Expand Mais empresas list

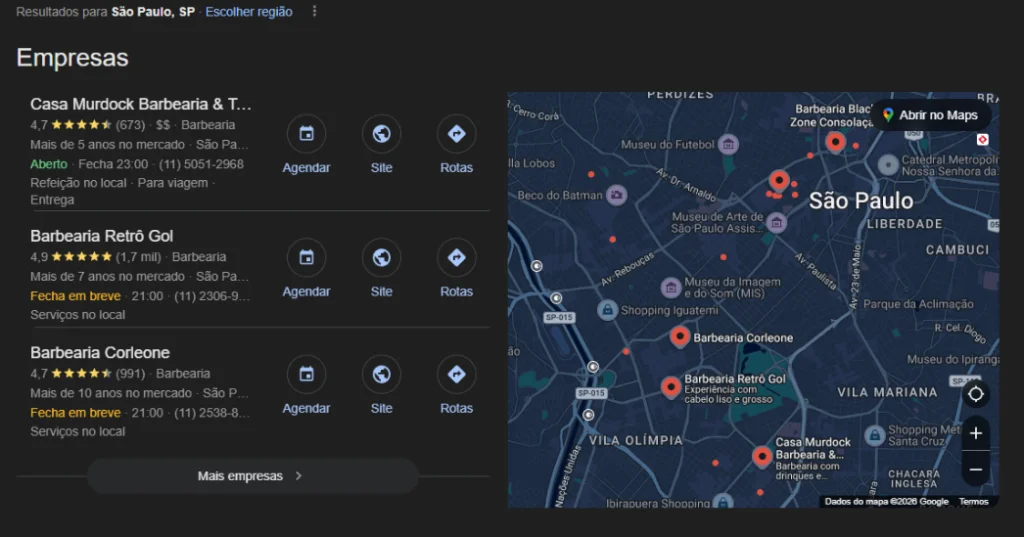click(253, 476)
